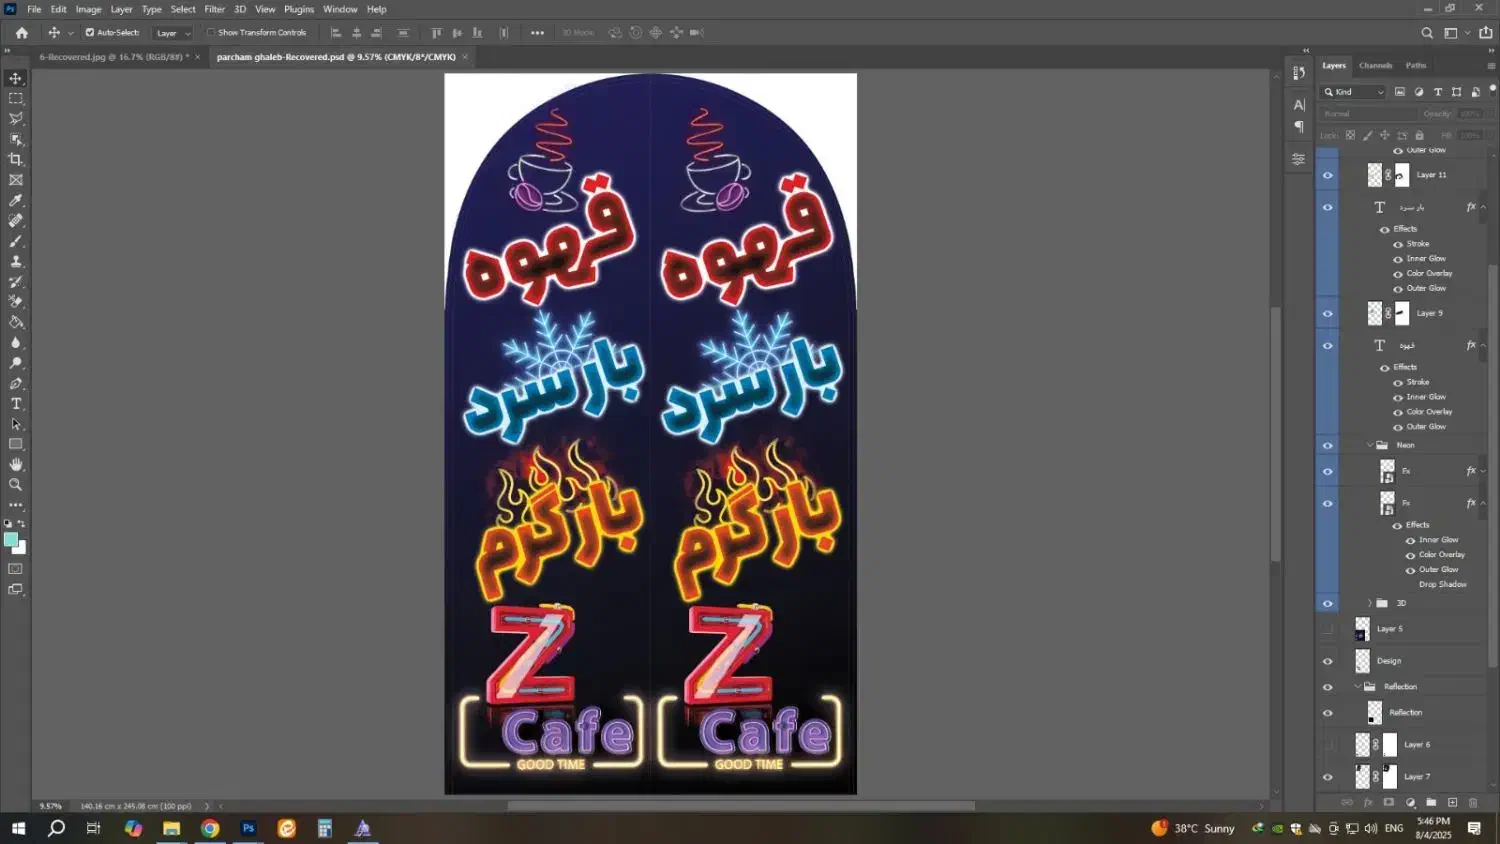Click the Share icon at top right
Viewport: 1500px width, 844px height.
point(1486,33)
